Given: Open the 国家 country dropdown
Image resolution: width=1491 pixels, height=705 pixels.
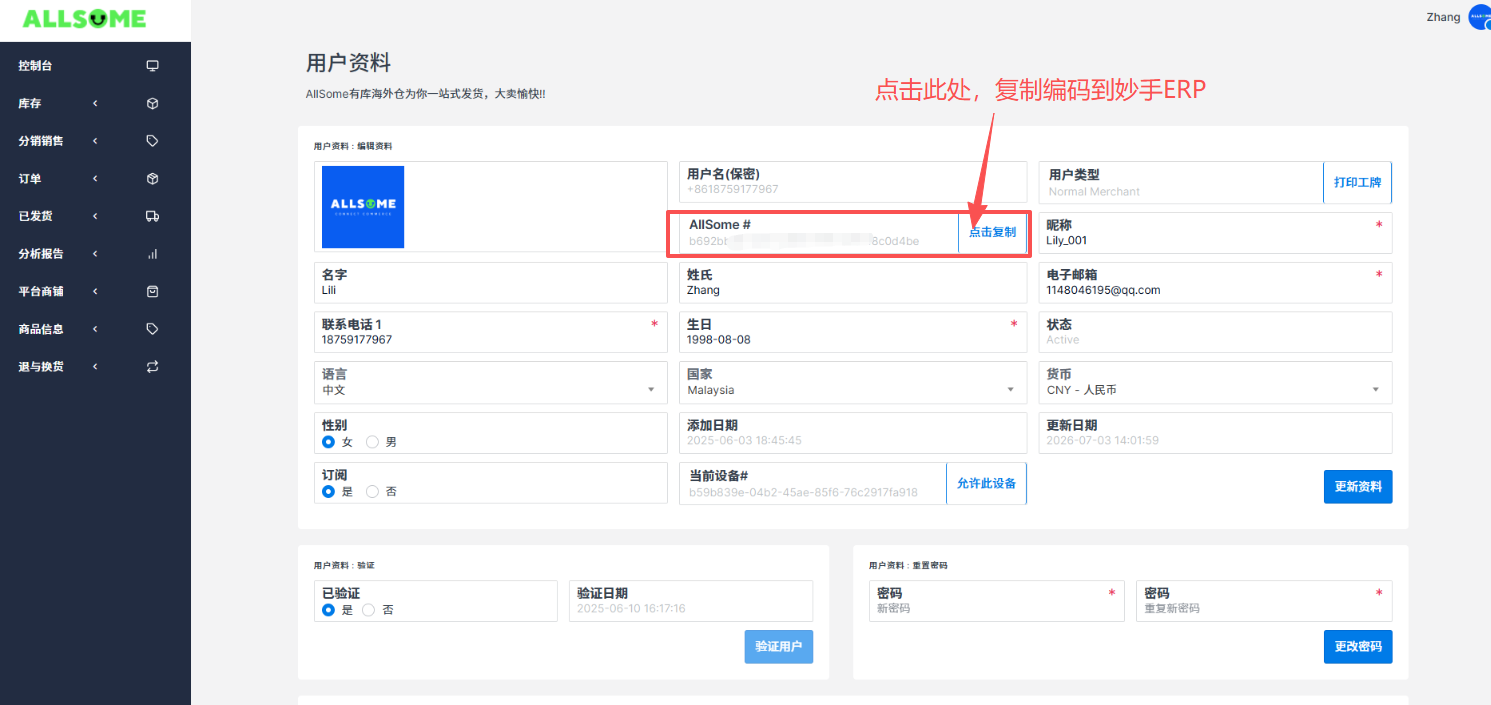Looking at the screenshot, I should click(853, 382).
